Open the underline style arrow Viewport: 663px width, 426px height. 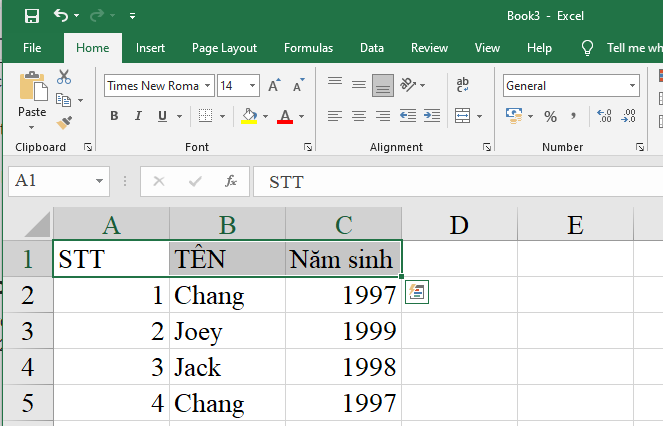point(179,116)
